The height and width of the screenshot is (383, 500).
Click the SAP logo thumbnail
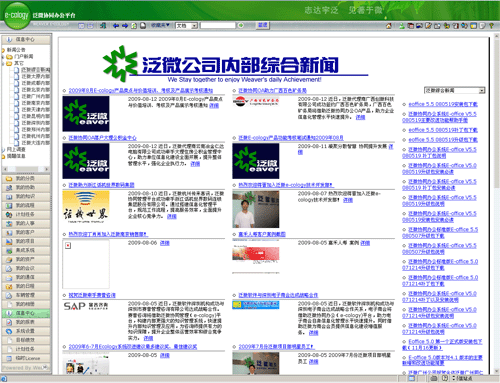click(86, 306)
